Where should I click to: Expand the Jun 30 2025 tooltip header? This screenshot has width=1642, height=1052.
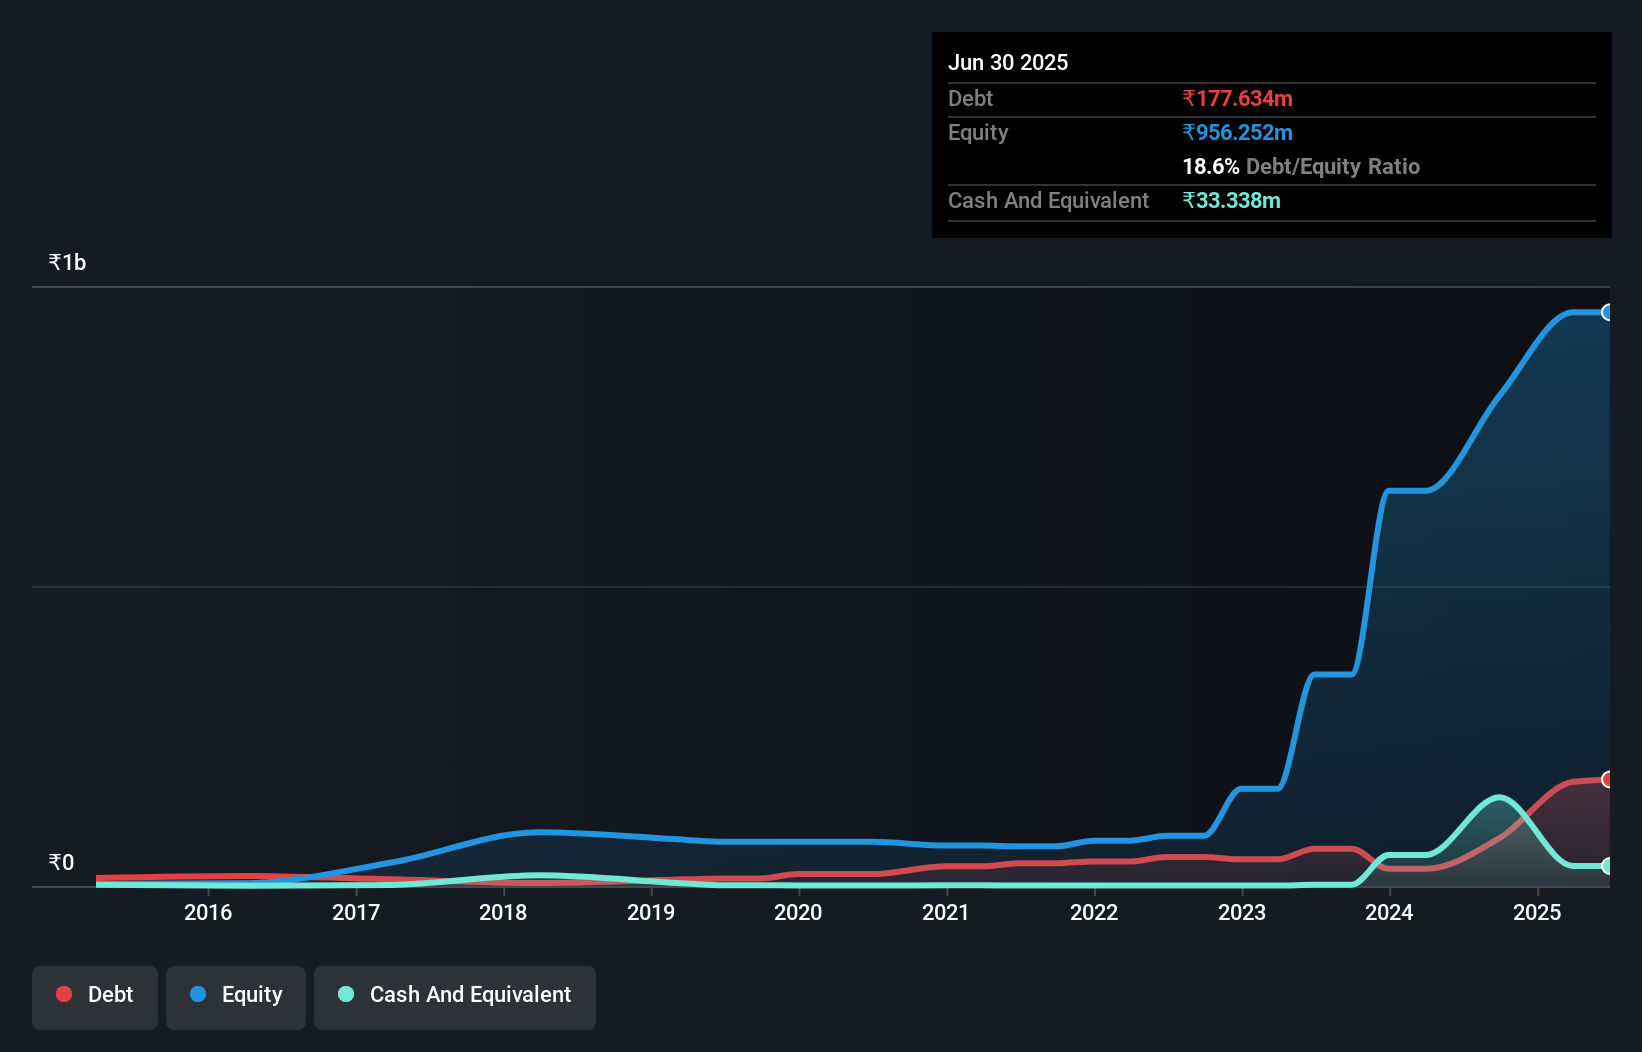click(x=1008, y=62)
